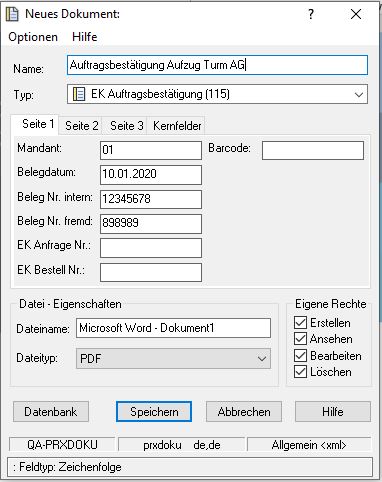Click the Beleg Nr. intern field

(x=151, y=199)
